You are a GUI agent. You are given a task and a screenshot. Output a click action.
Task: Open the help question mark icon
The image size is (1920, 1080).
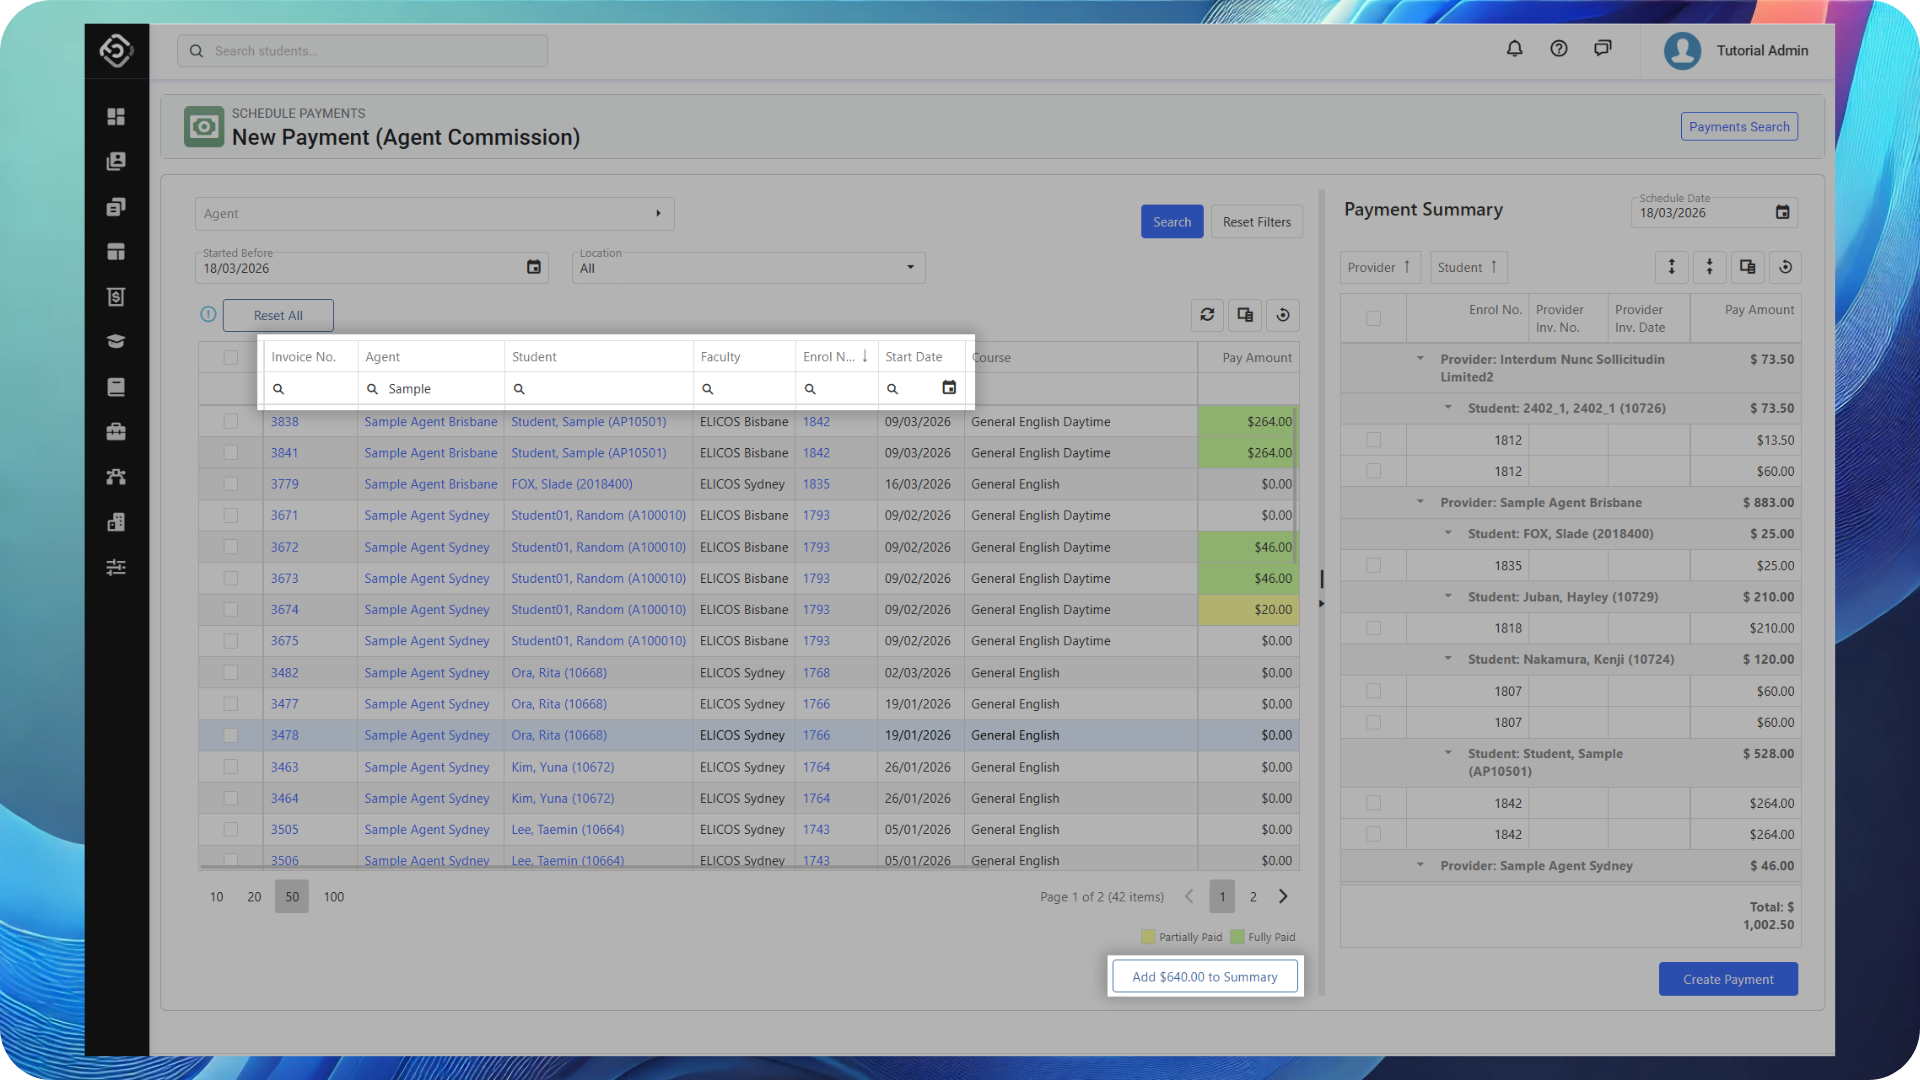pyautogui.click(x=1558, y=49)
